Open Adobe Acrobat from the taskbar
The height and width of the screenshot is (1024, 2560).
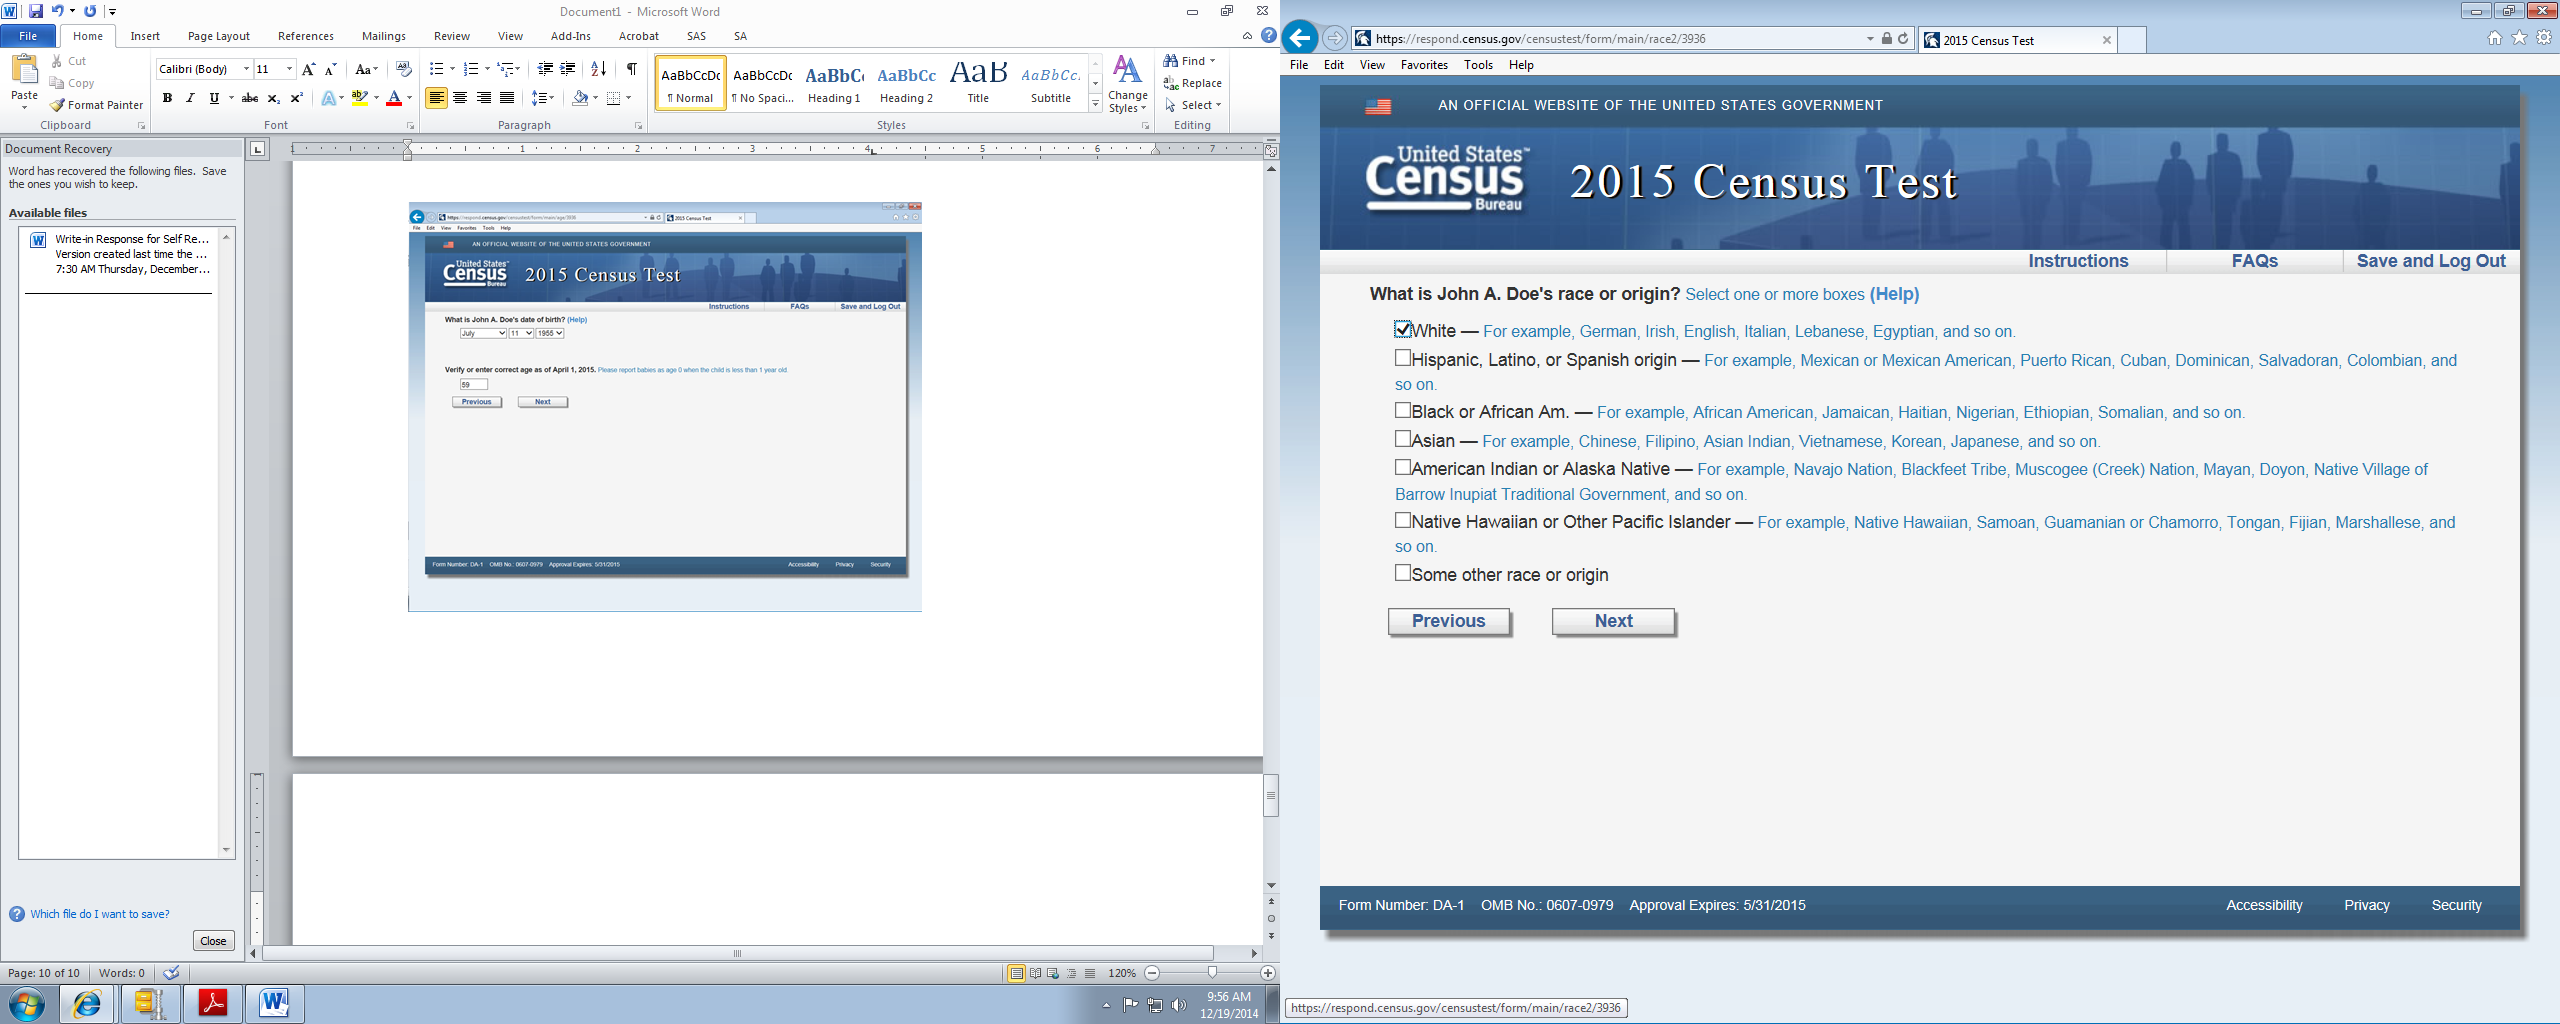pos(213,1003)
